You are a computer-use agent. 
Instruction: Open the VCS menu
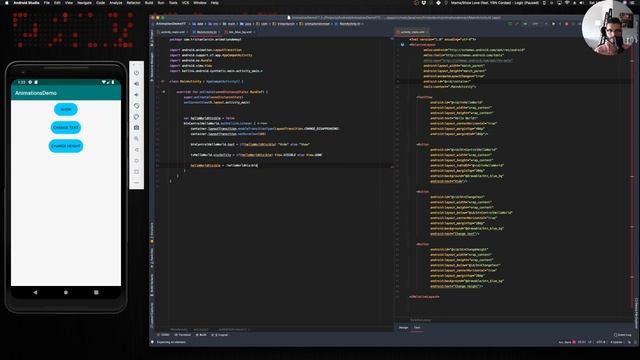click(185, 3)
